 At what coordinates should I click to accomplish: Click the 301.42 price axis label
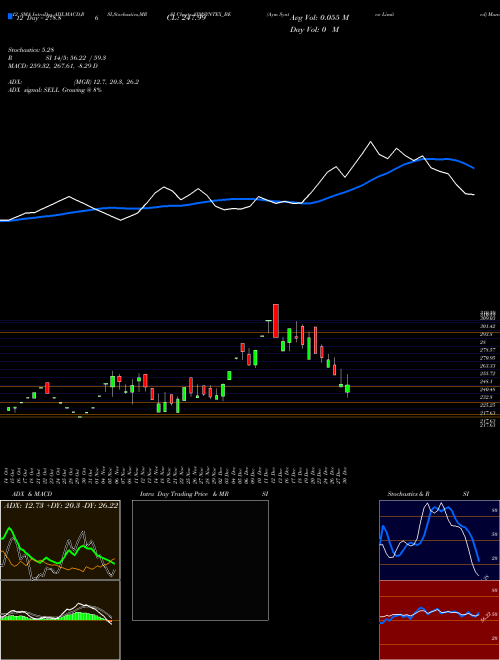tap(488, 327)
